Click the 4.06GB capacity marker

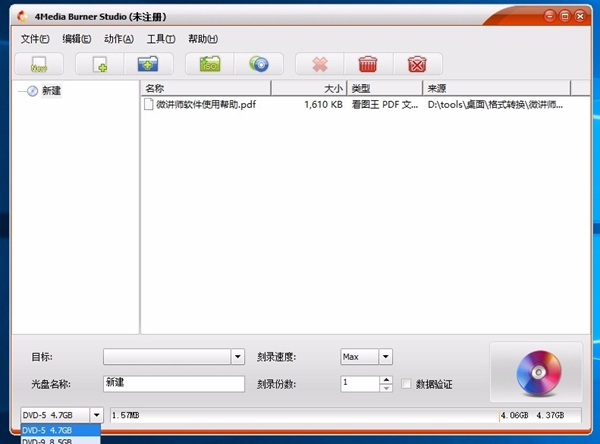tap(514, 415)
